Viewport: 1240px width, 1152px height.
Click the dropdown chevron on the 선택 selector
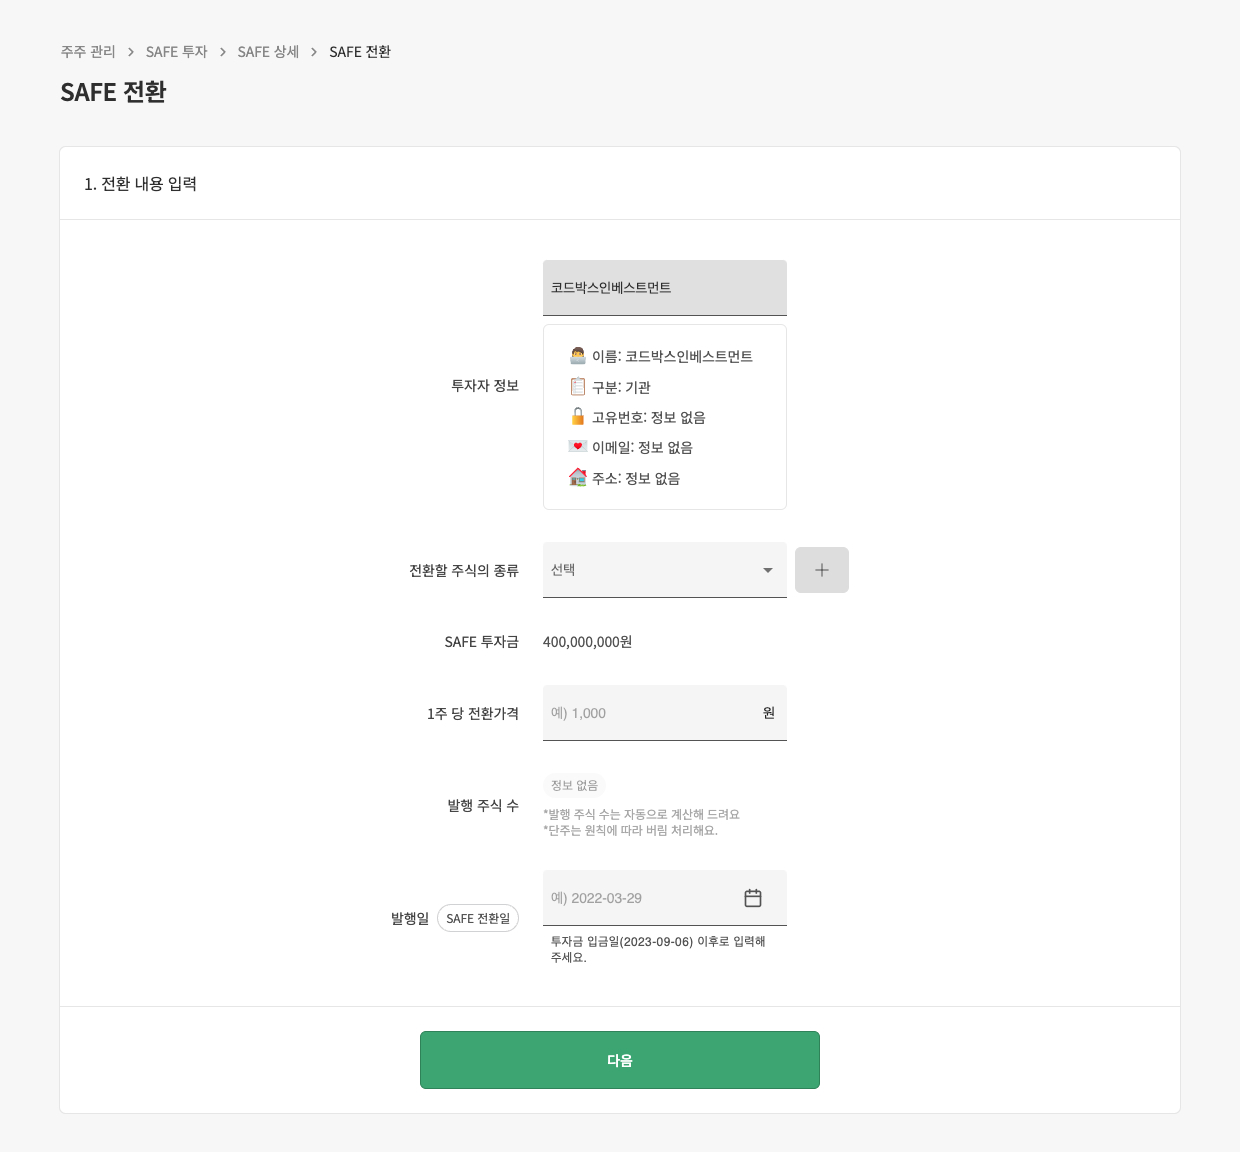click(766, 569)
